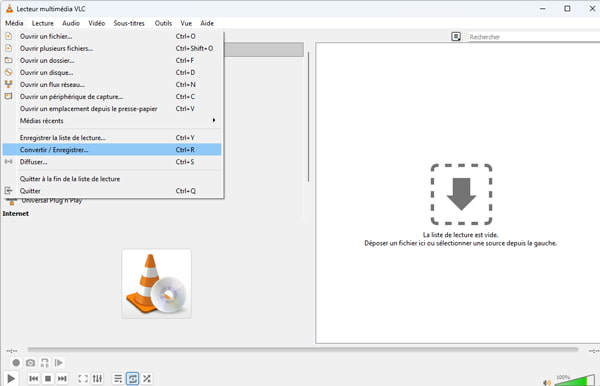
Task: Toggle fullscreen video mode
Action: coord(83,378)
